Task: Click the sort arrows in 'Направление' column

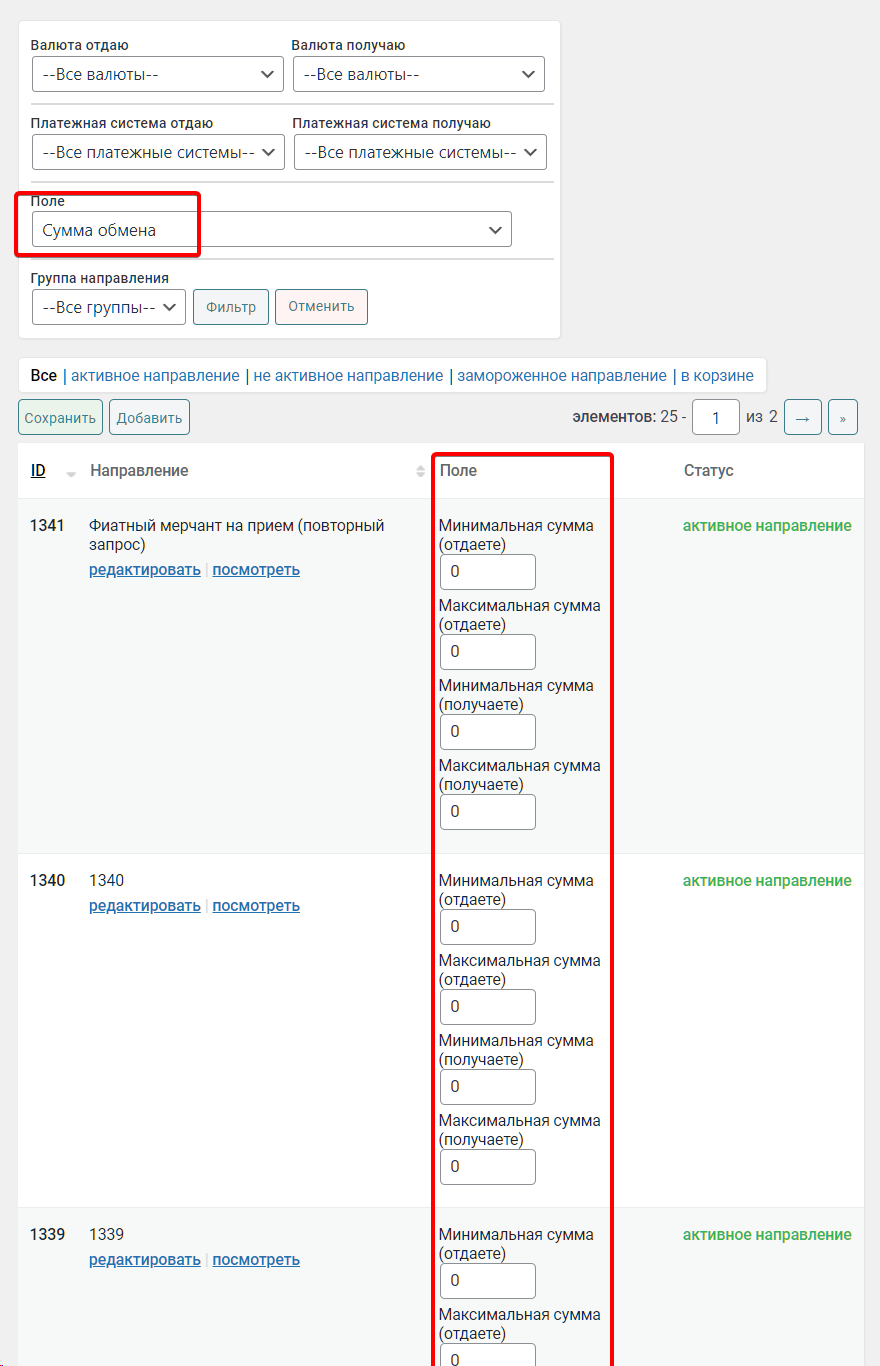Action: pos(420,471)
